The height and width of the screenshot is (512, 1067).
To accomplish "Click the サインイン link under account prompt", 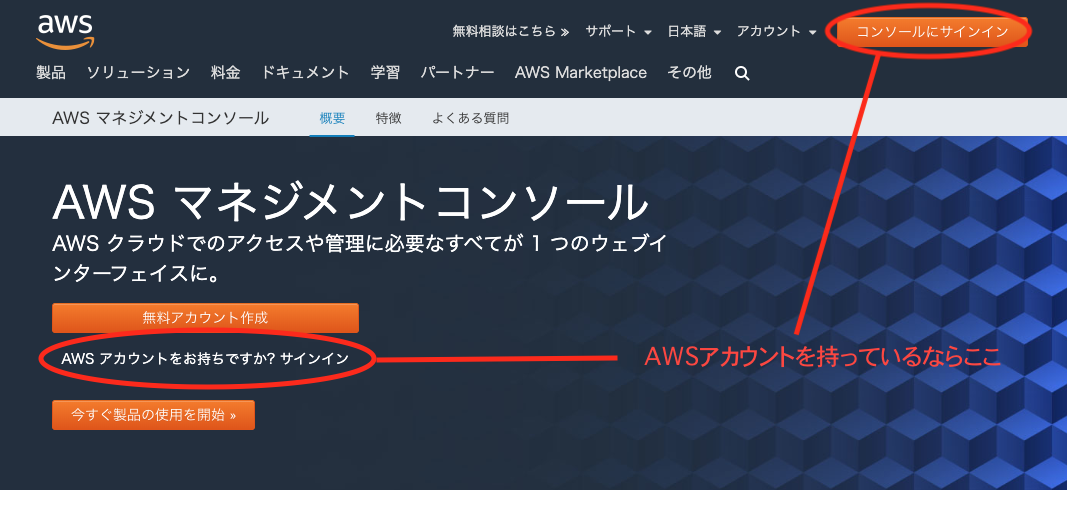I will [314, 358].
